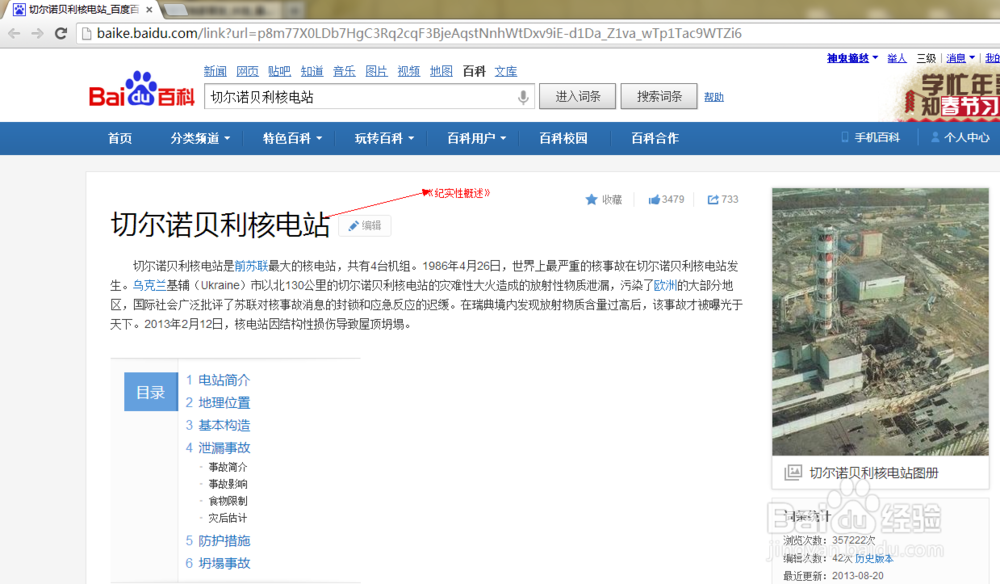Jump to subsection 灾后估计
Image resolution: width=1000 pixels, height=584 pixels.
228,518
